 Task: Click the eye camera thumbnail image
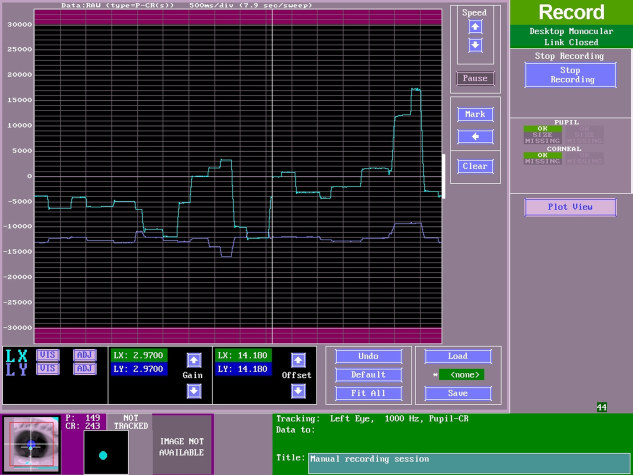click(30, 444)
